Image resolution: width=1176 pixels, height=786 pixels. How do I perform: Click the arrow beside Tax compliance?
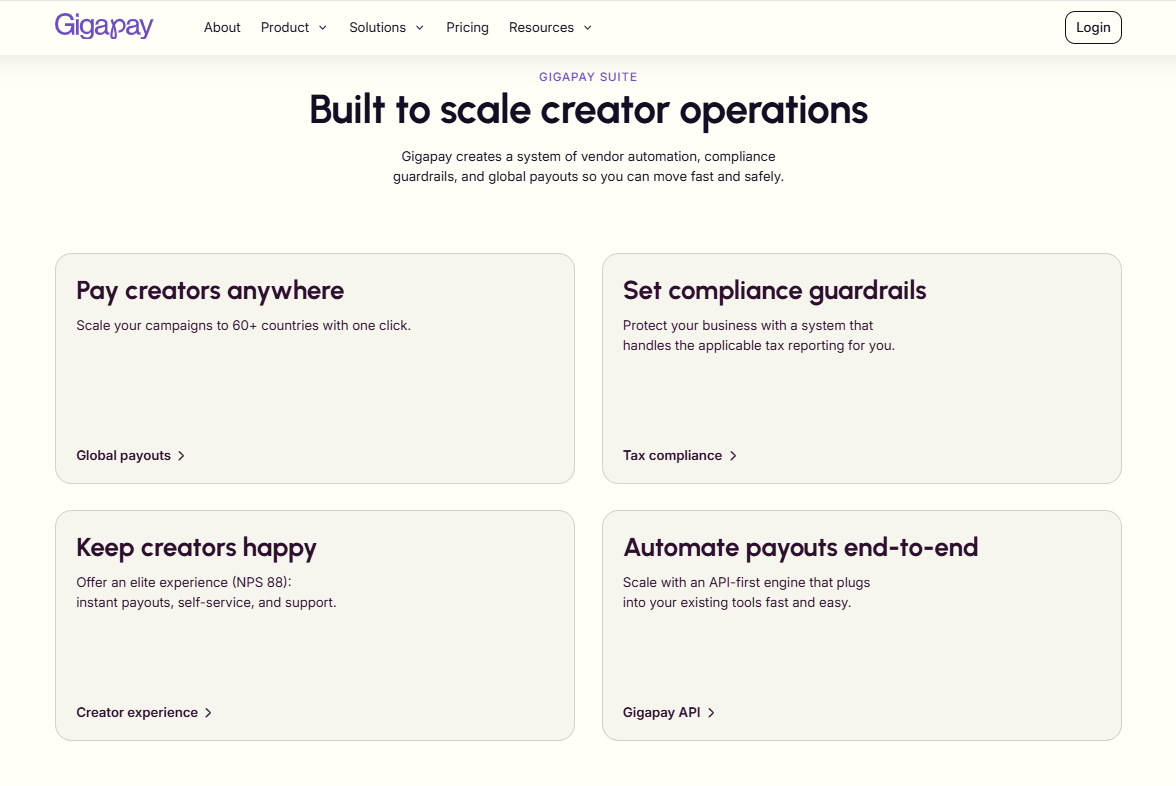tap(733, 456)
